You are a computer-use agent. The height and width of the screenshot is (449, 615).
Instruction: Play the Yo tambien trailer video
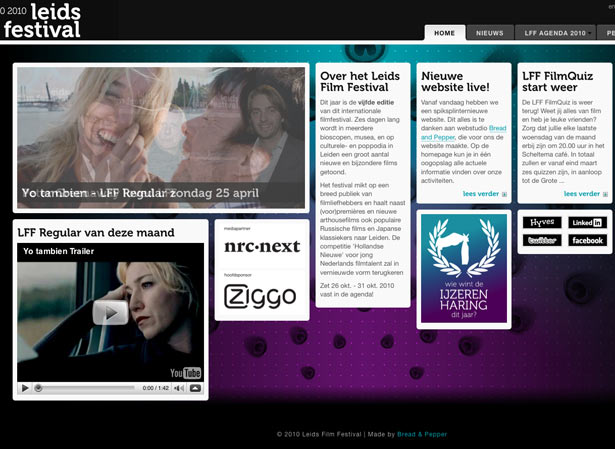click(110, 312)
